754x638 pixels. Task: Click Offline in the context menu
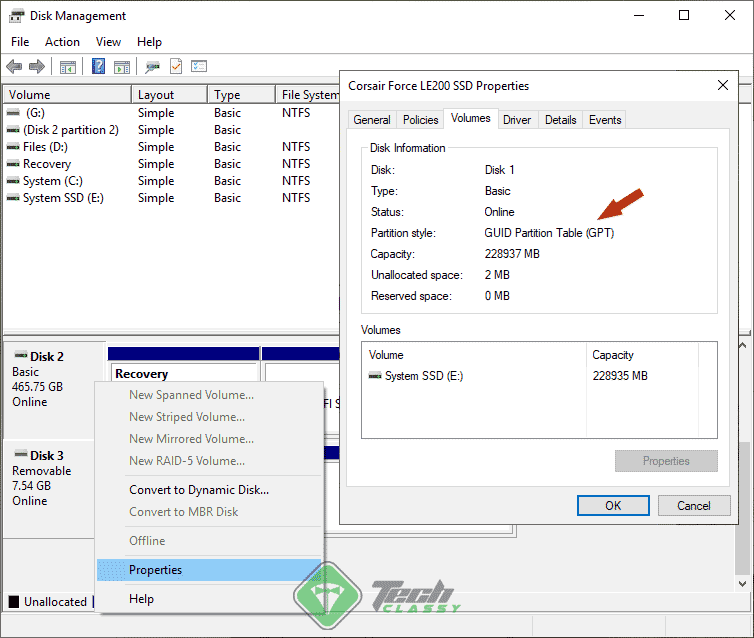pyautogui.click(x=209, y=540)
